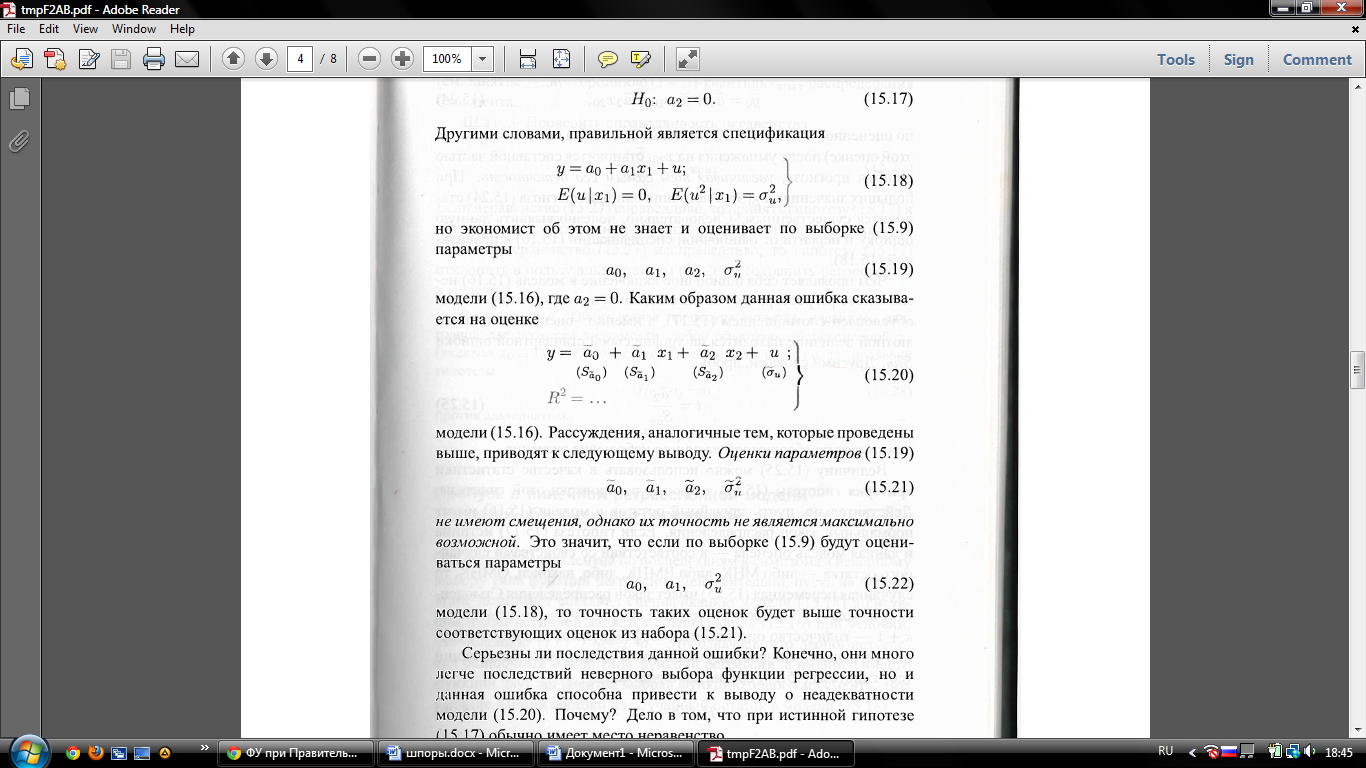This screenshot has height=768, width=1366.
Task: Click the 100% zoom value field
Action: coord(447,59)
